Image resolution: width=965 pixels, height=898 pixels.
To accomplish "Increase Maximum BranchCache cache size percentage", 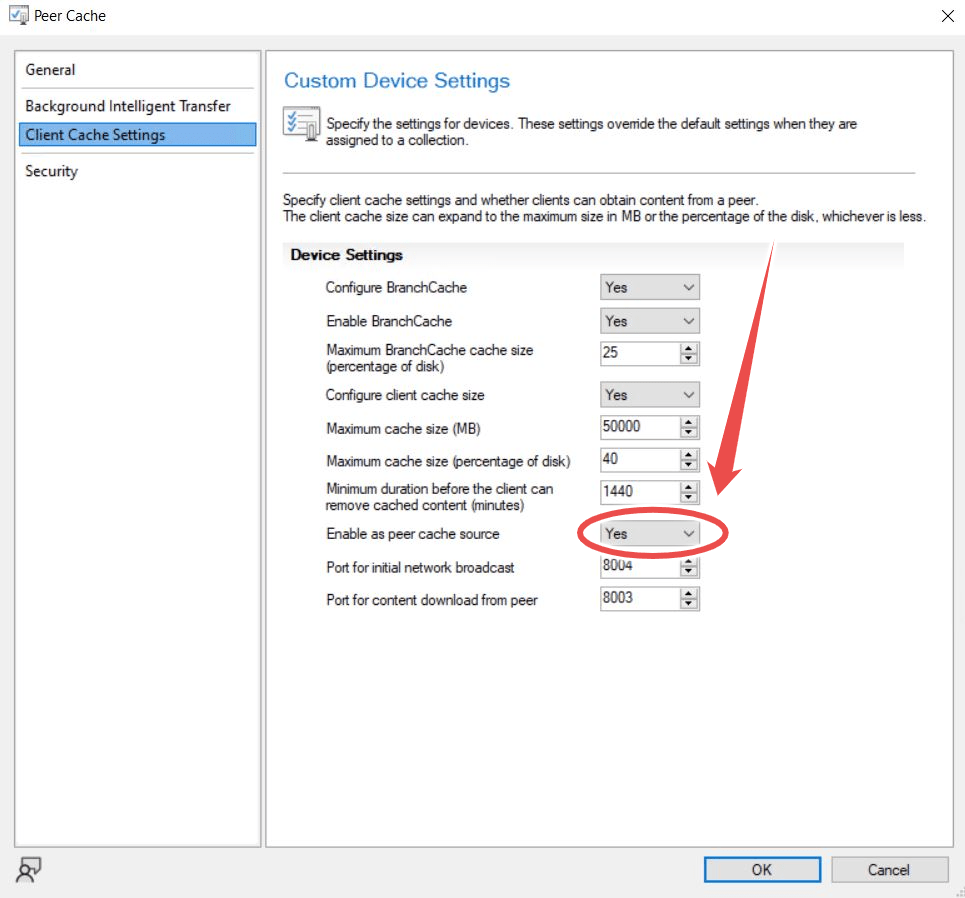I will [689, 349].
